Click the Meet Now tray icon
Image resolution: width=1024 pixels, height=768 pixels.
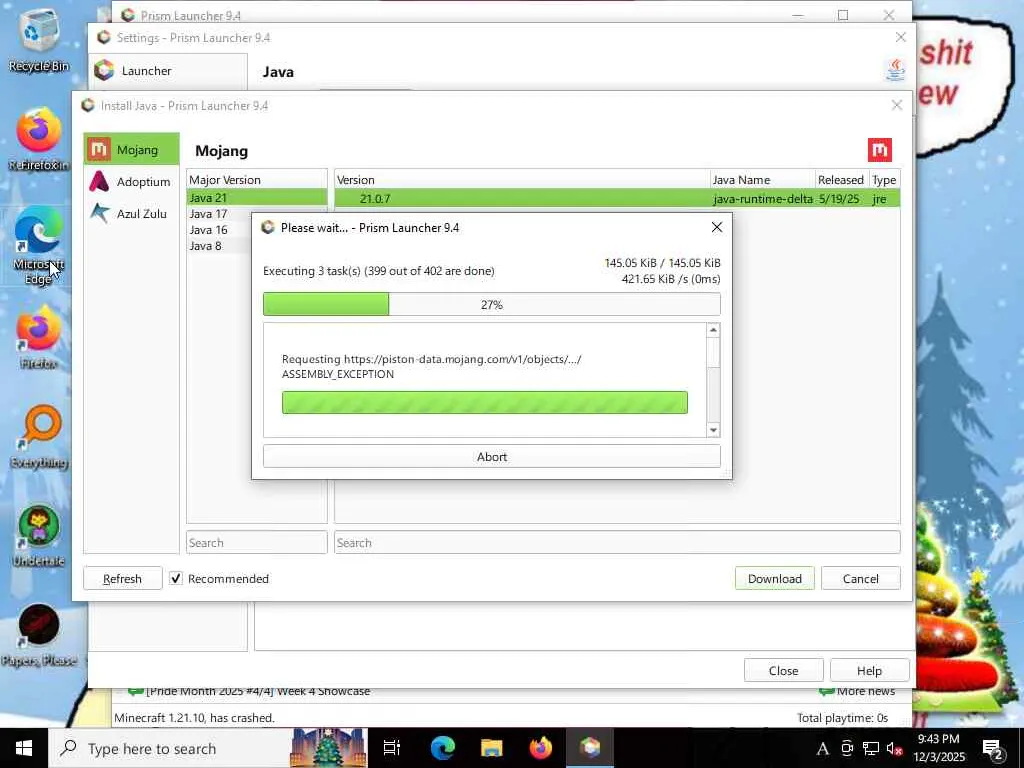(x=847, y=748)
